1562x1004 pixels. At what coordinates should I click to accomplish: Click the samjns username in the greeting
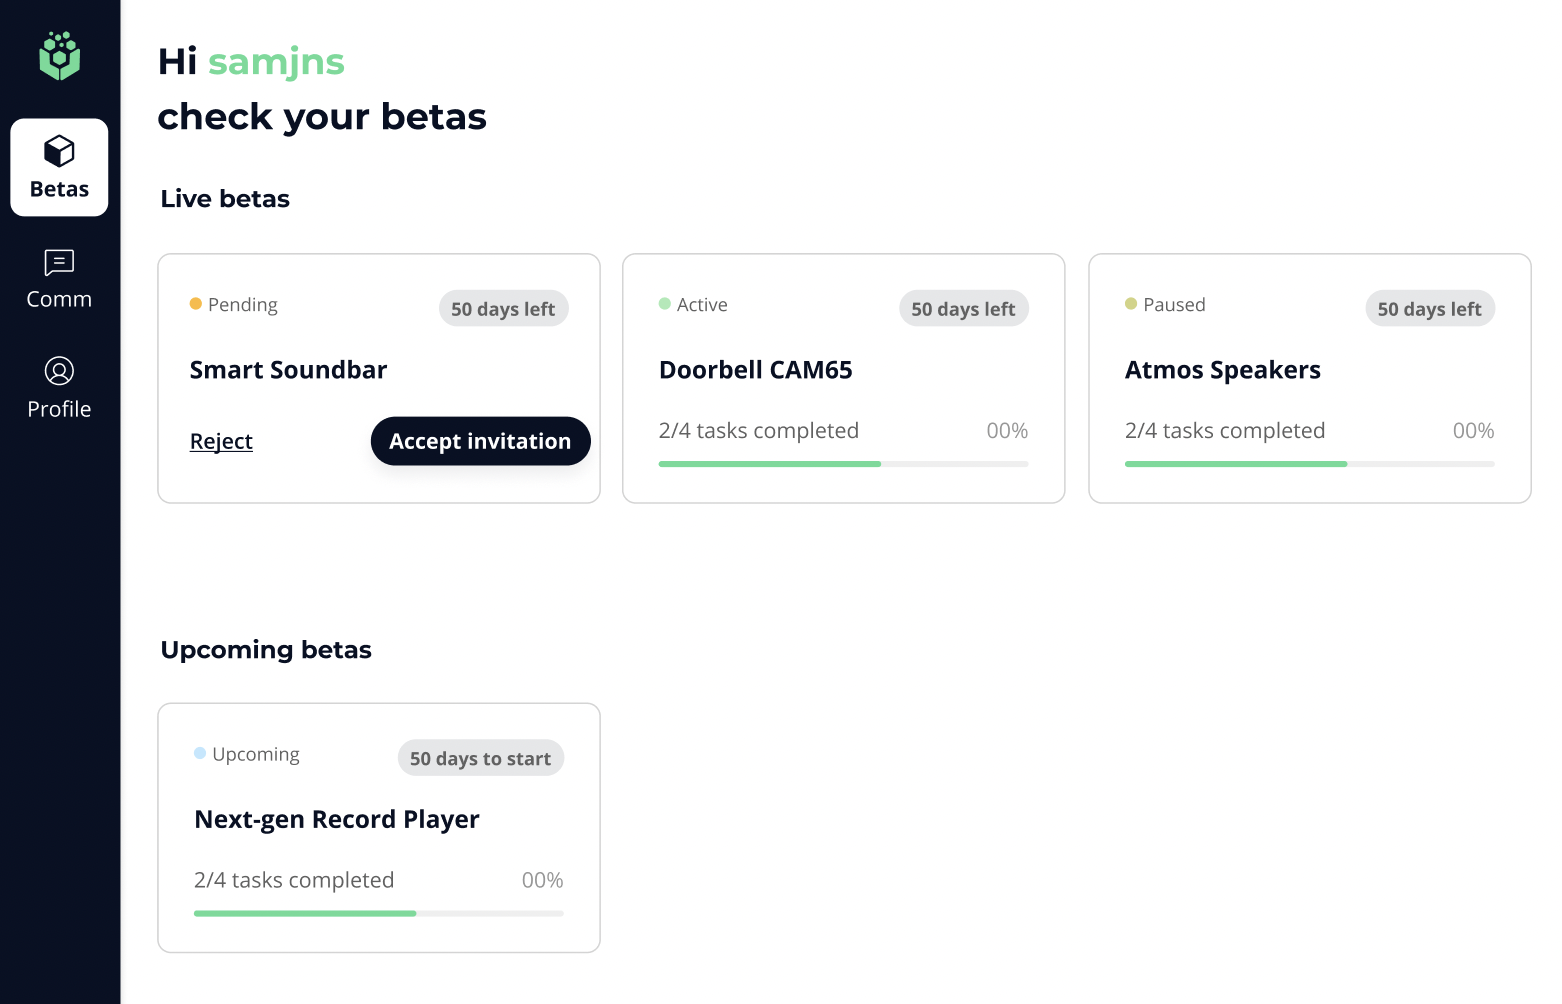(x=276, y=62)
